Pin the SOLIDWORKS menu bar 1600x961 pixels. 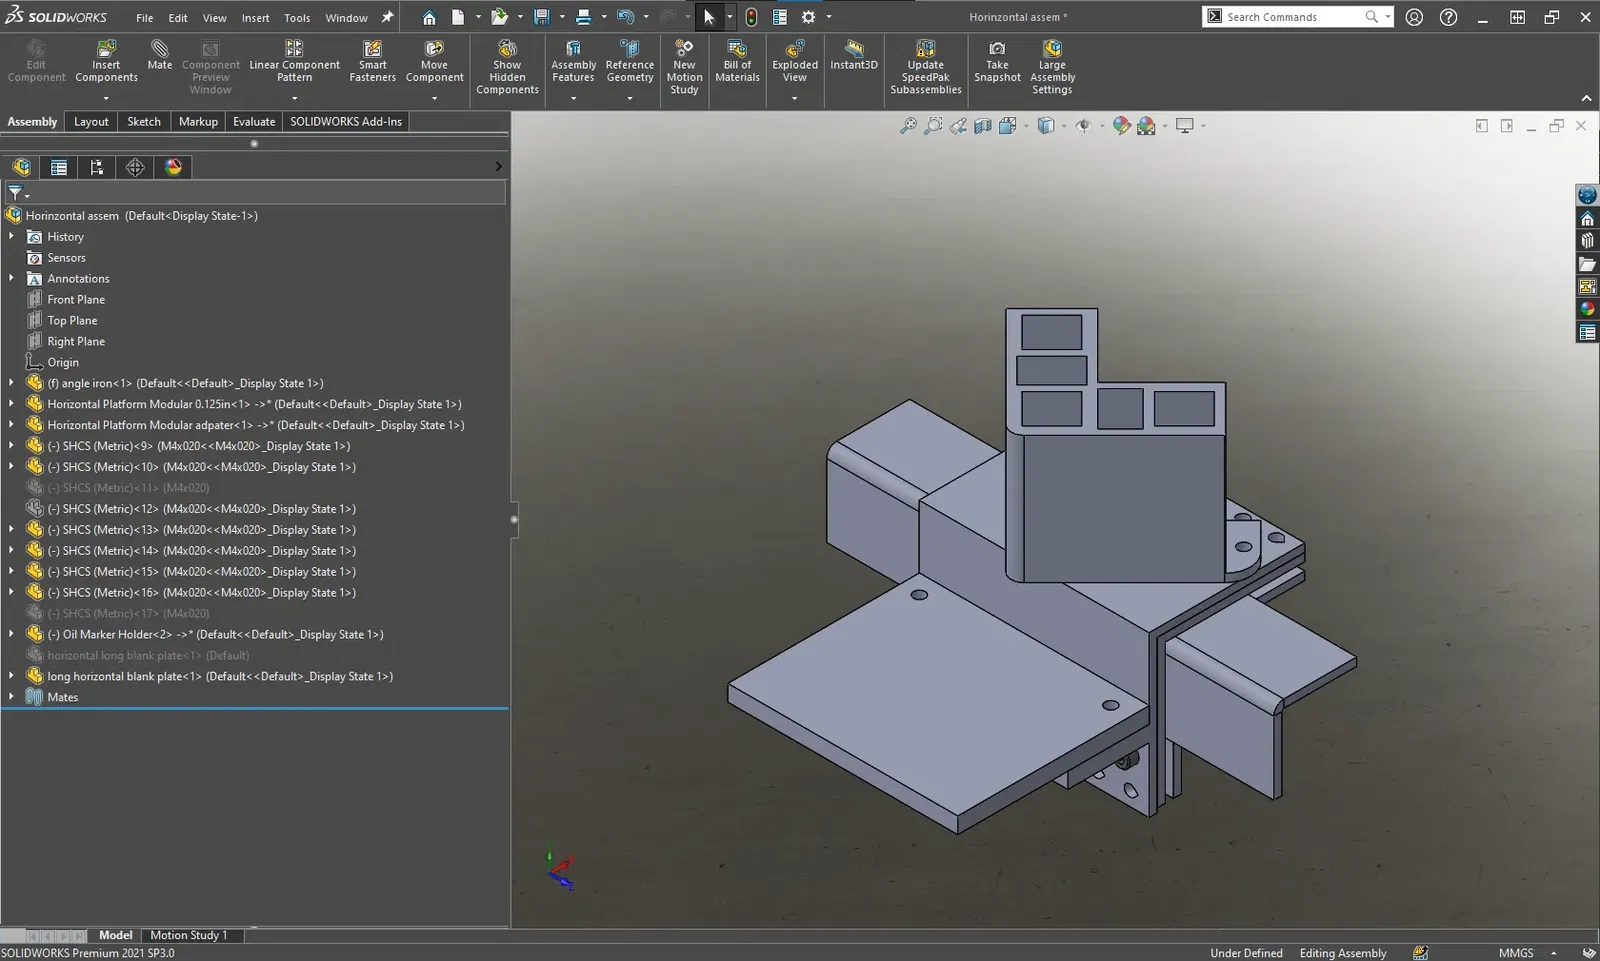(x=388, y=17)
